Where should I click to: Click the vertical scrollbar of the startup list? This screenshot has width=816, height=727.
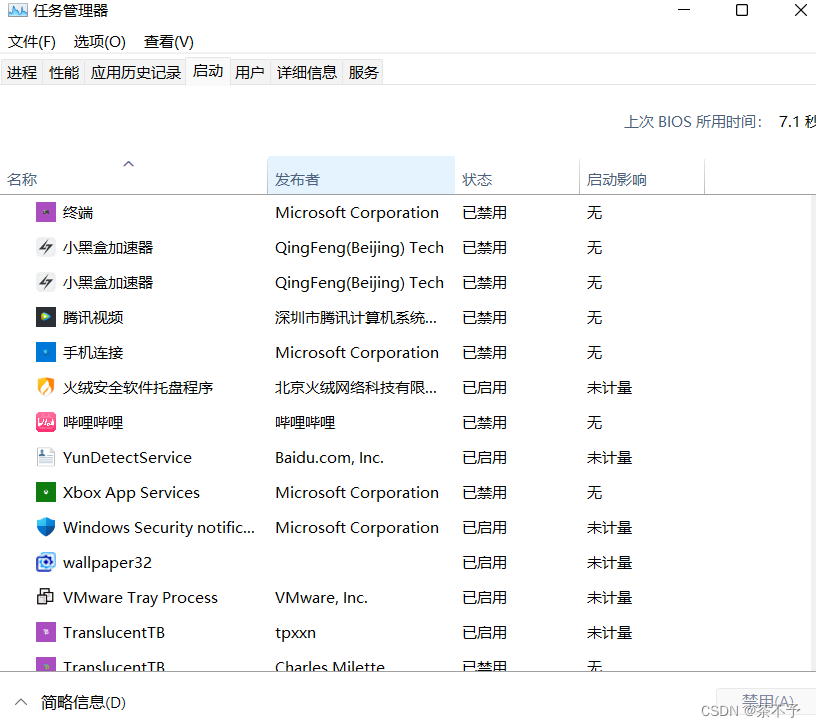[813, 433]
